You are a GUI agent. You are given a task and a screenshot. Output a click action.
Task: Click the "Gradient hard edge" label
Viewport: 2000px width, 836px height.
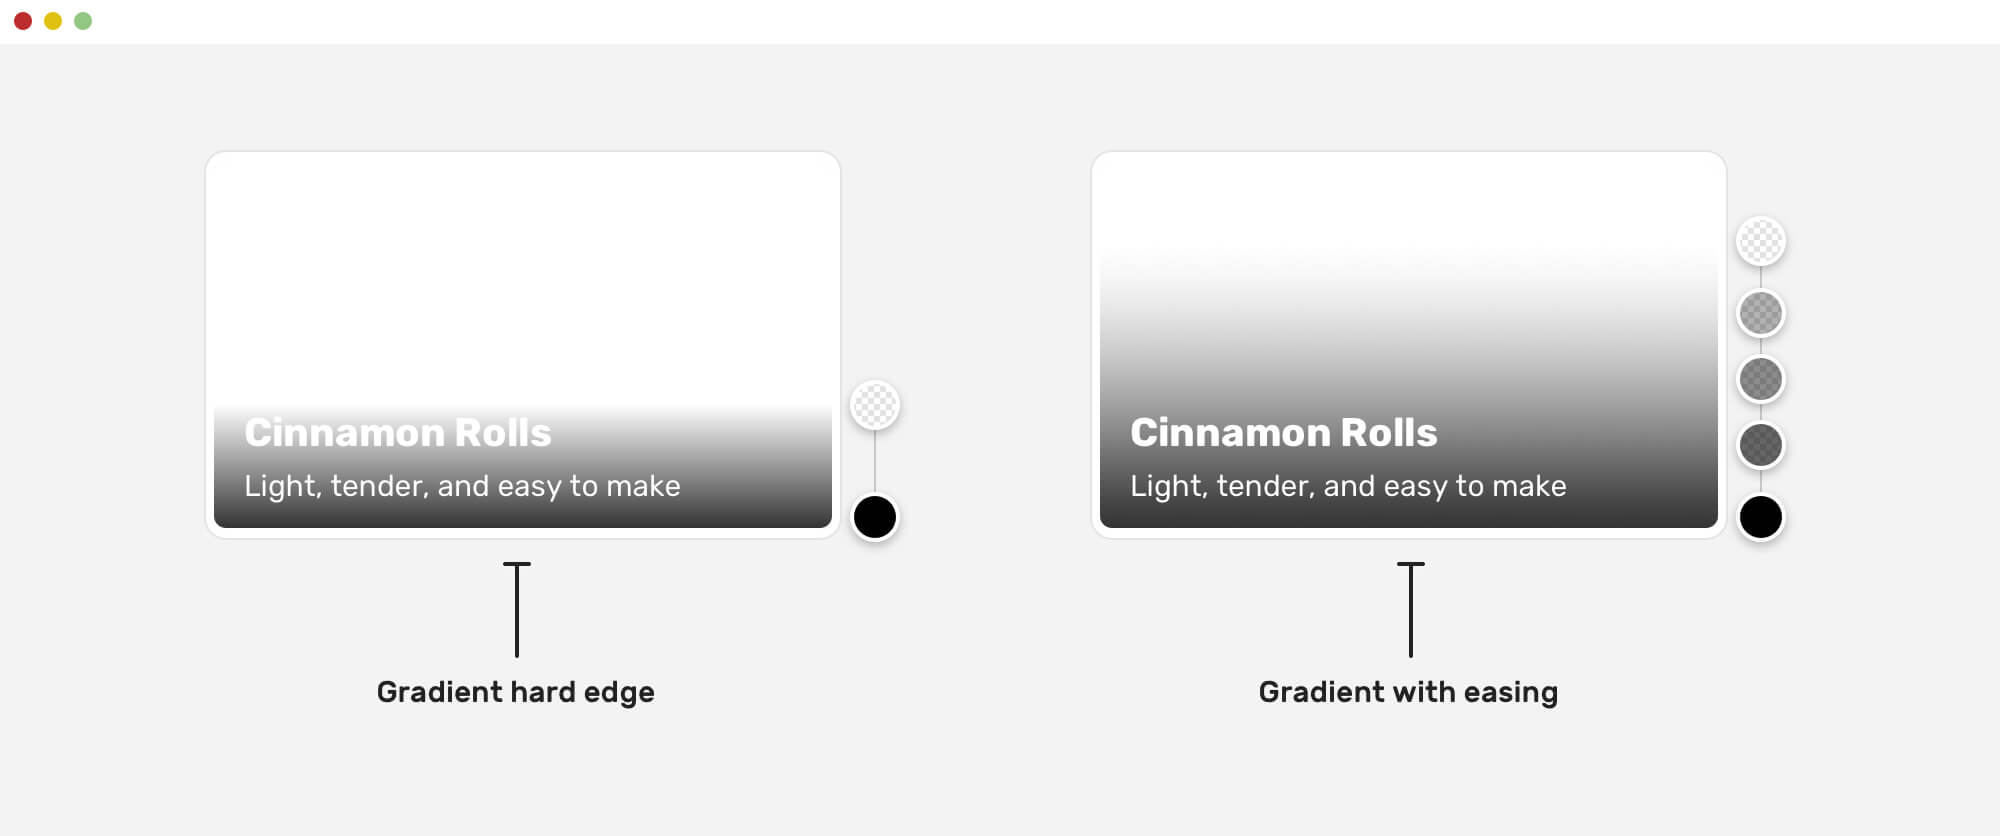pyautogui.click(x=515, y=692)
